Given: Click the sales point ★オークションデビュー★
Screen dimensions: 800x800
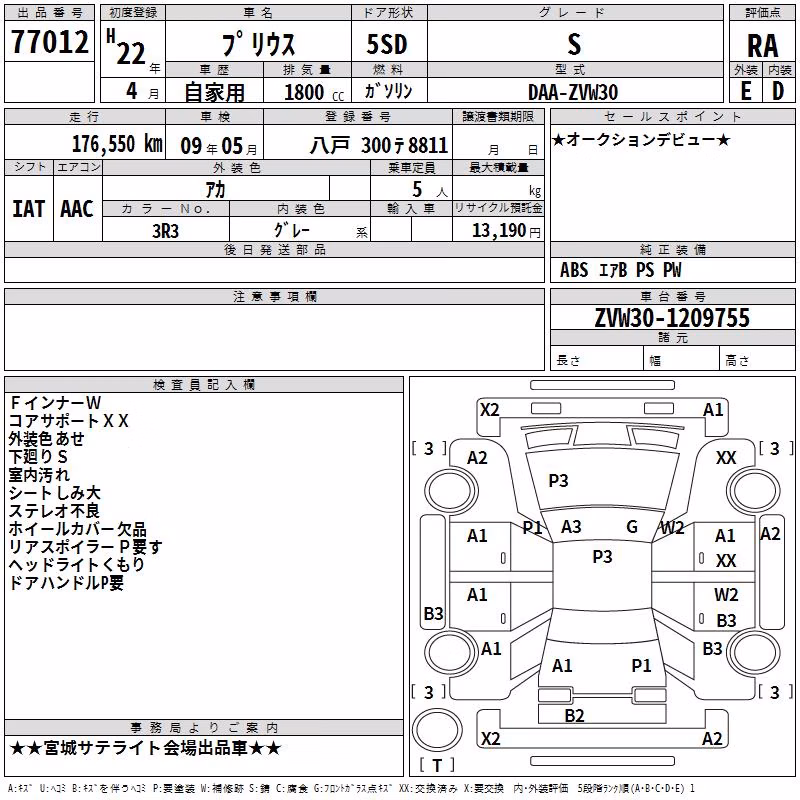Looking at the screenshot, I should (641, 139).
